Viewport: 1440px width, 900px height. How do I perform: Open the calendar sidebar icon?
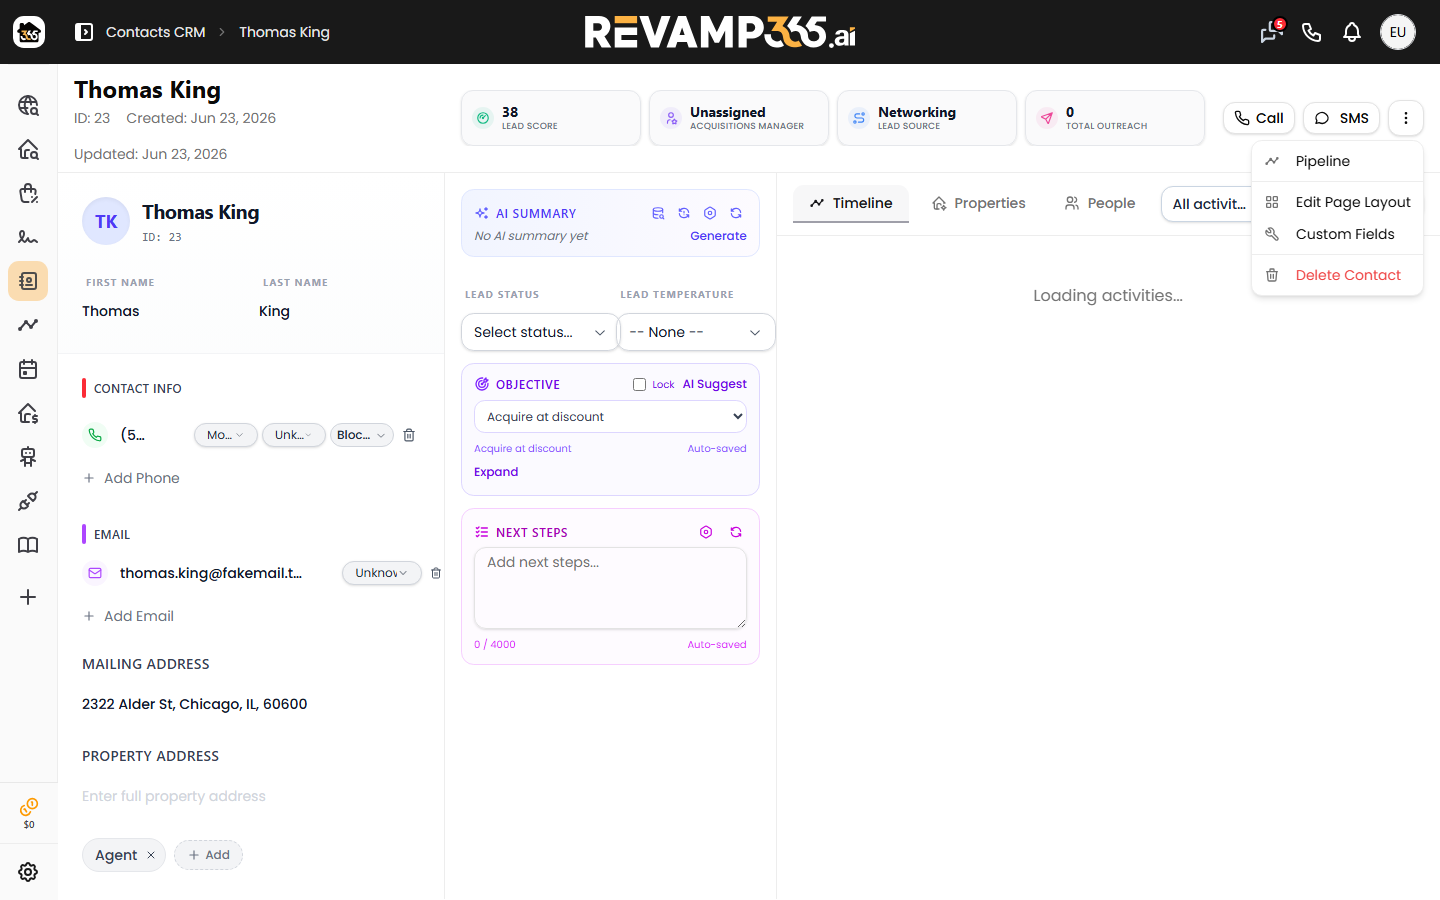[x=28, y=369]
